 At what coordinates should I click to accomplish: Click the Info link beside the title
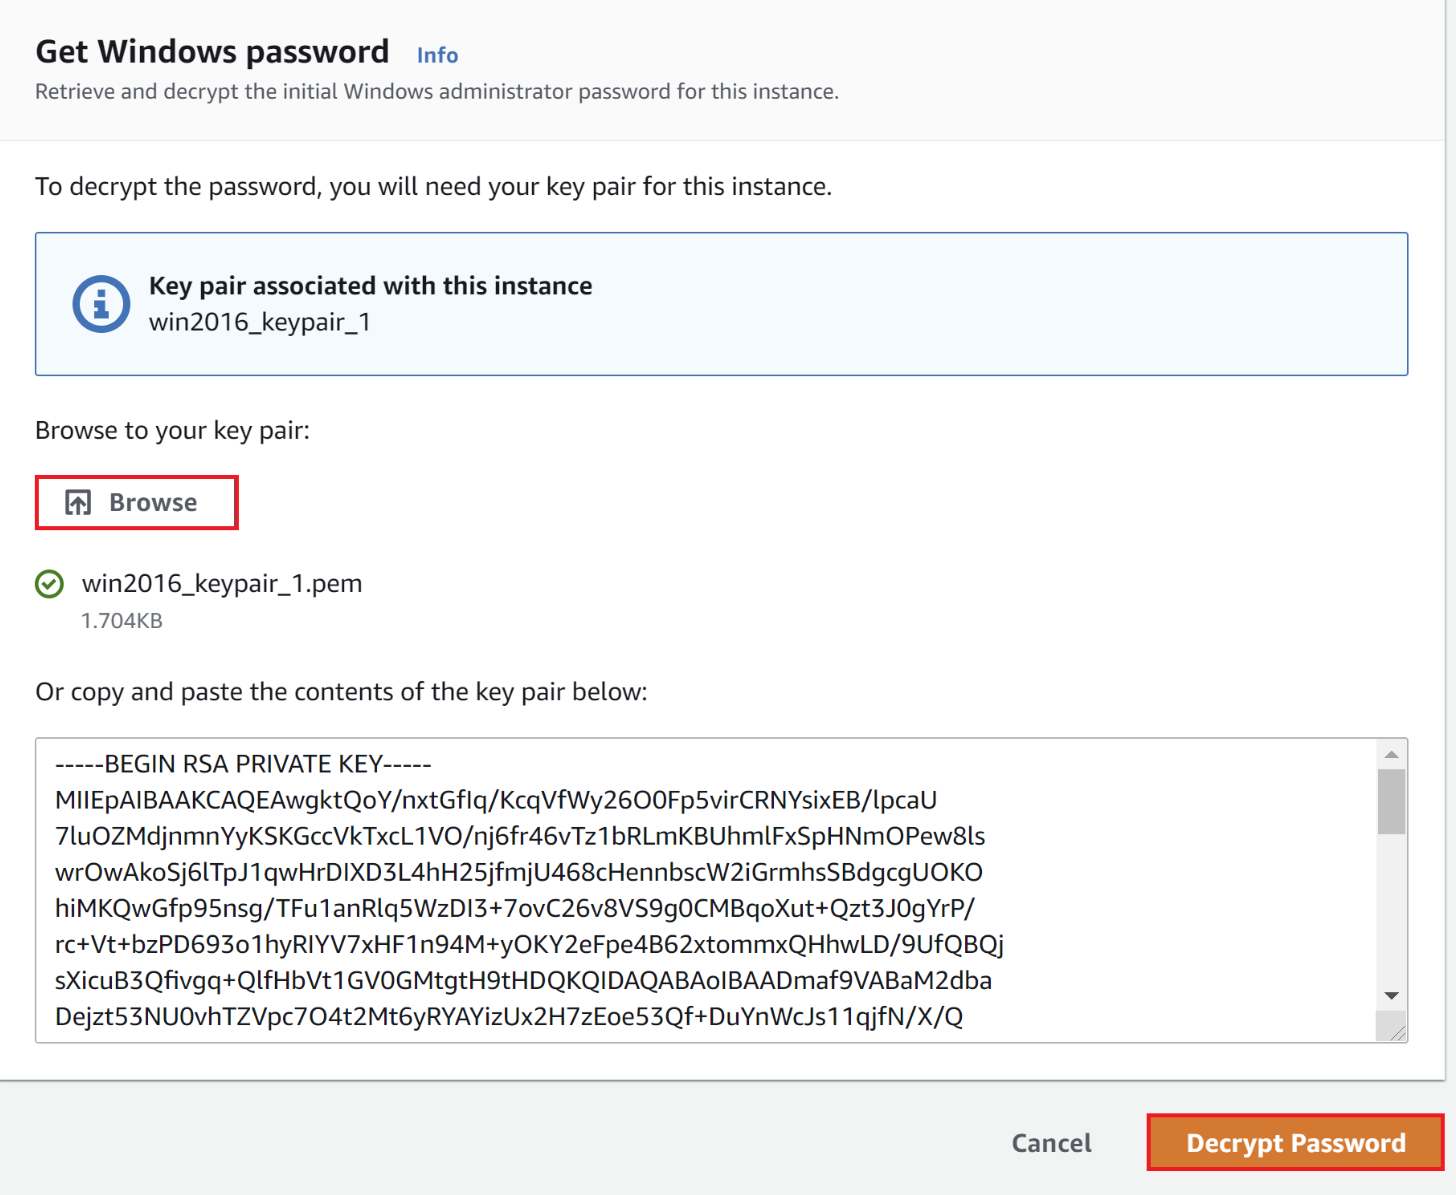[437, 55]
